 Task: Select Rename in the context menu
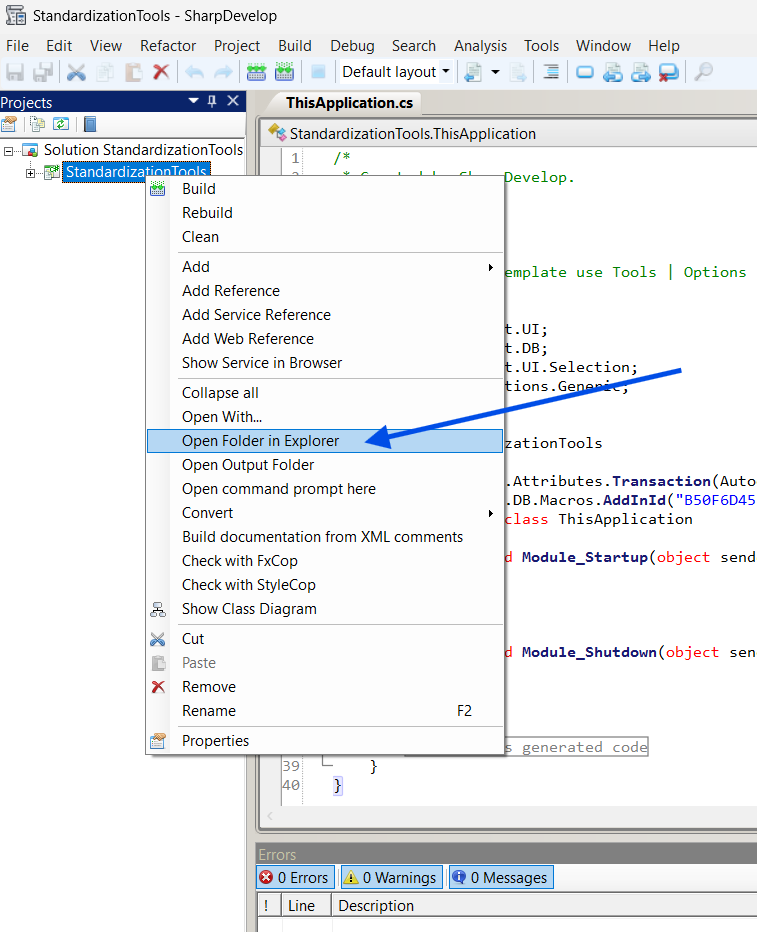[x=325, y=711]
